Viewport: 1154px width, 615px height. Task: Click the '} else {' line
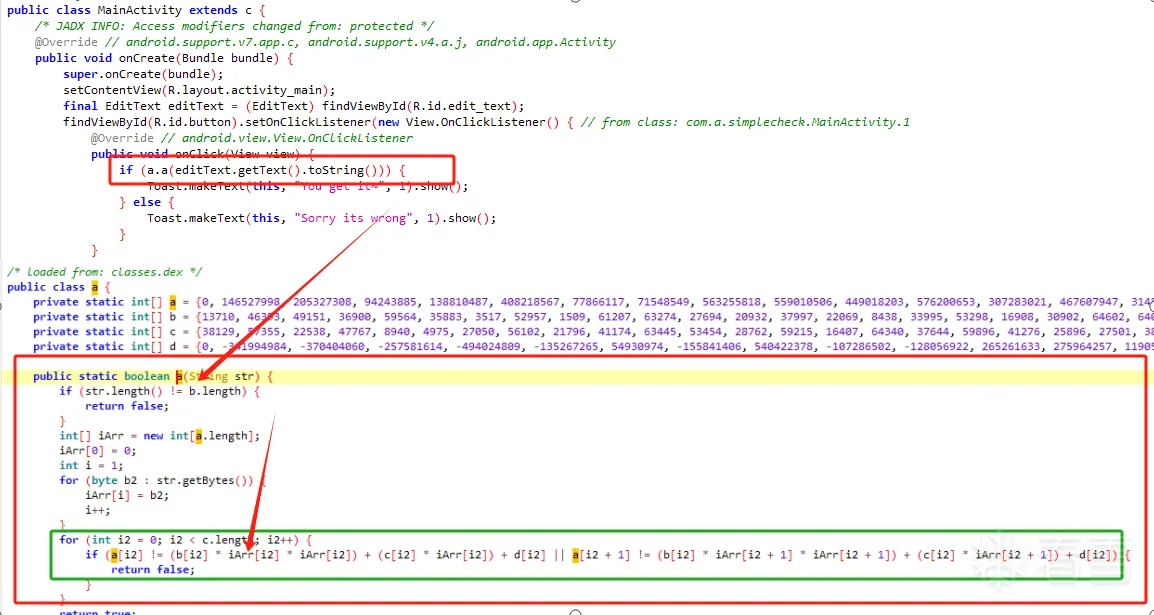coord(146,202)
